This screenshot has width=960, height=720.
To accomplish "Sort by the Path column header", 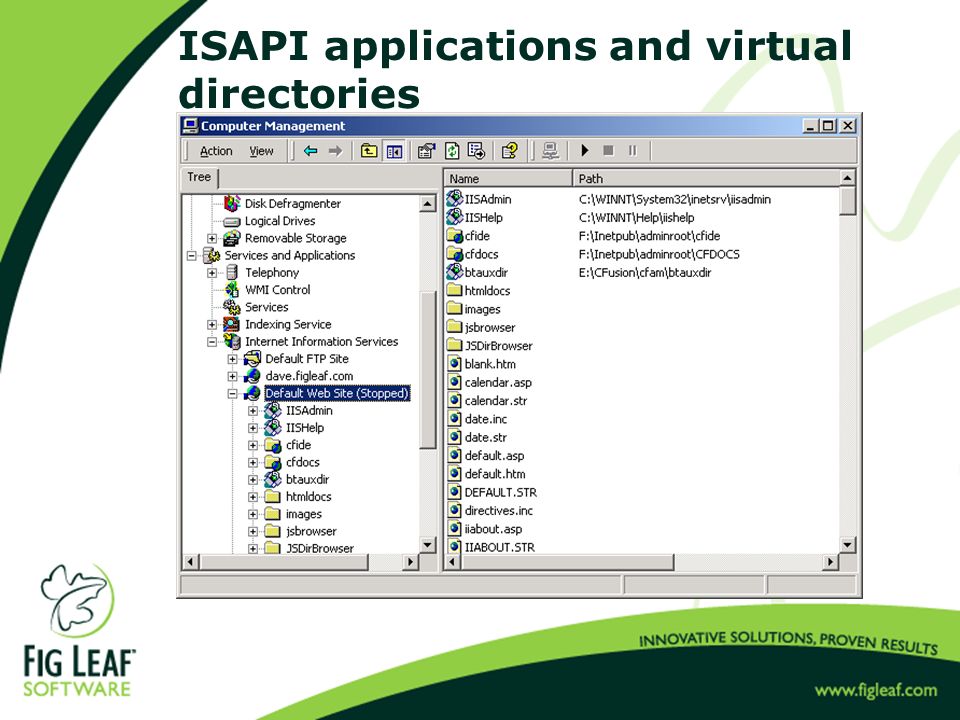I will coord(707,179).
